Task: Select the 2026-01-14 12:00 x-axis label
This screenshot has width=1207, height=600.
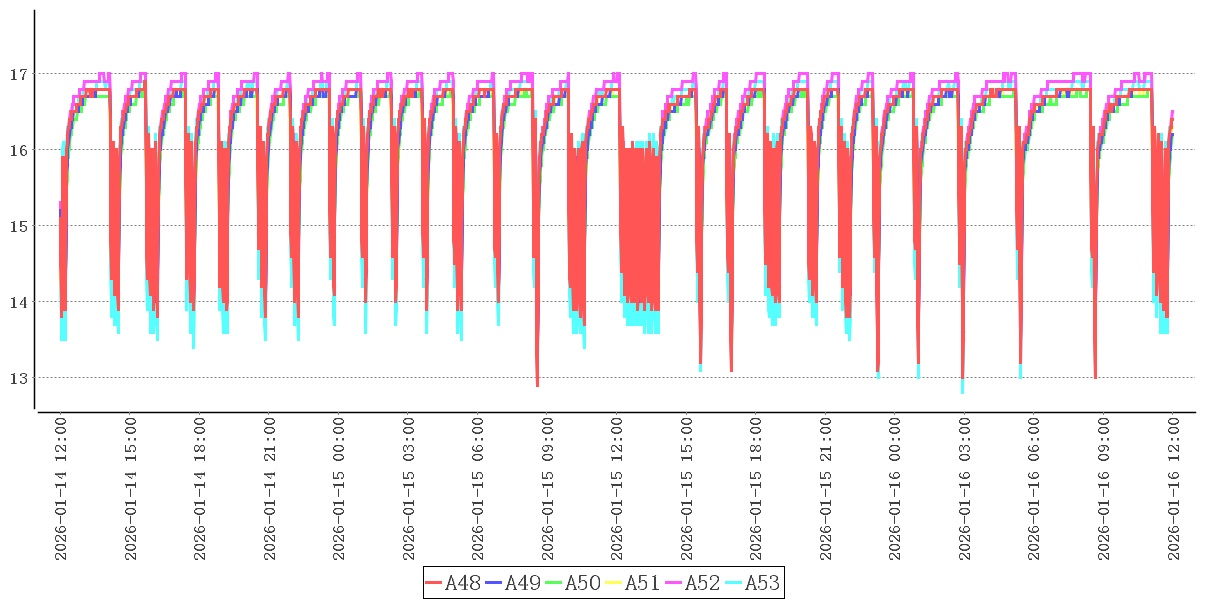Action: (60, 489)
